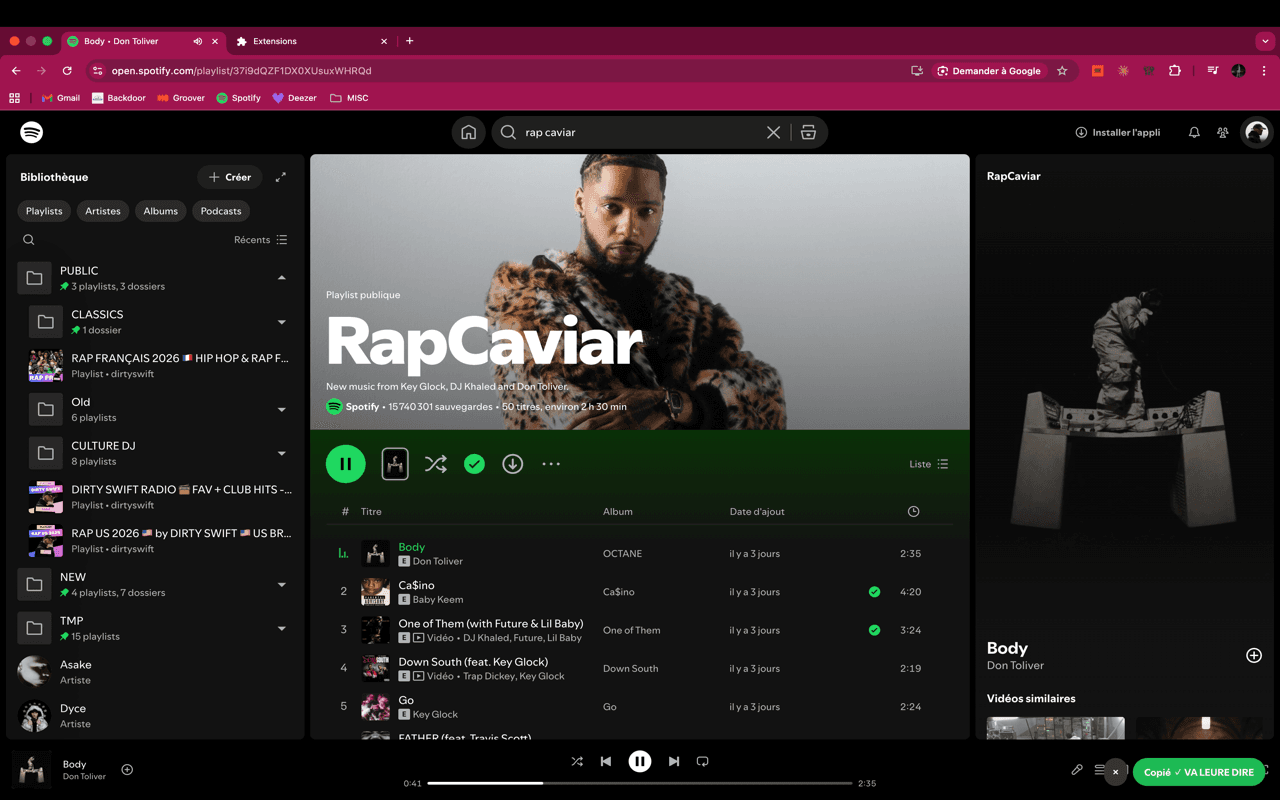Viewport: 1280px width, 800px height.
Task: Add current song via plus icon in bottom bar
Action: click(x=127, y=769)
